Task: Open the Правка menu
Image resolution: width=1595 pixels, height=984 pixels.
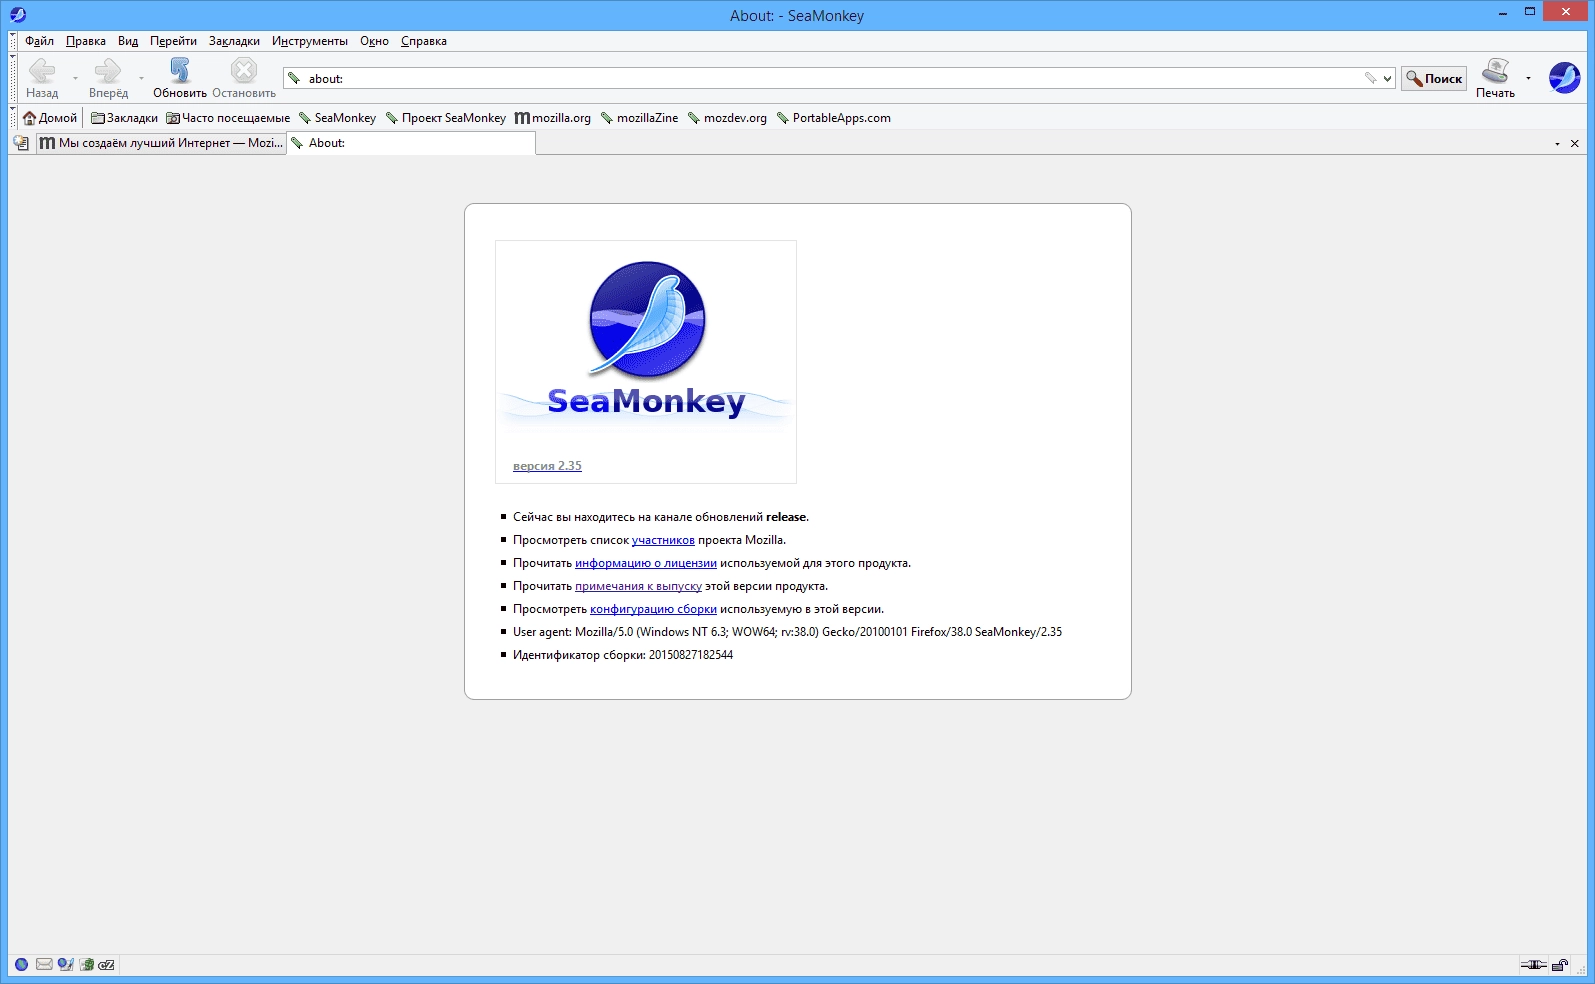Action: [86, 41]
